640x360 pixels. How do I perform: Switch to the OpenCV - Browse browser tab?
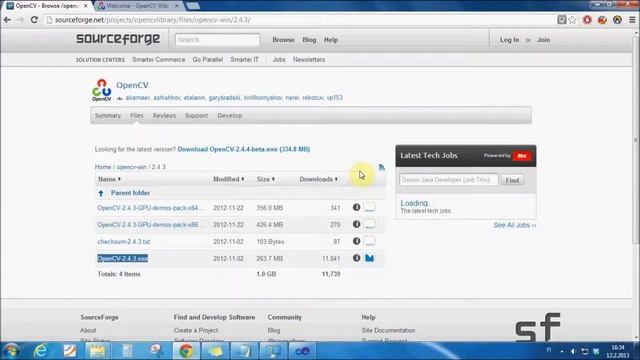point(47,6)
